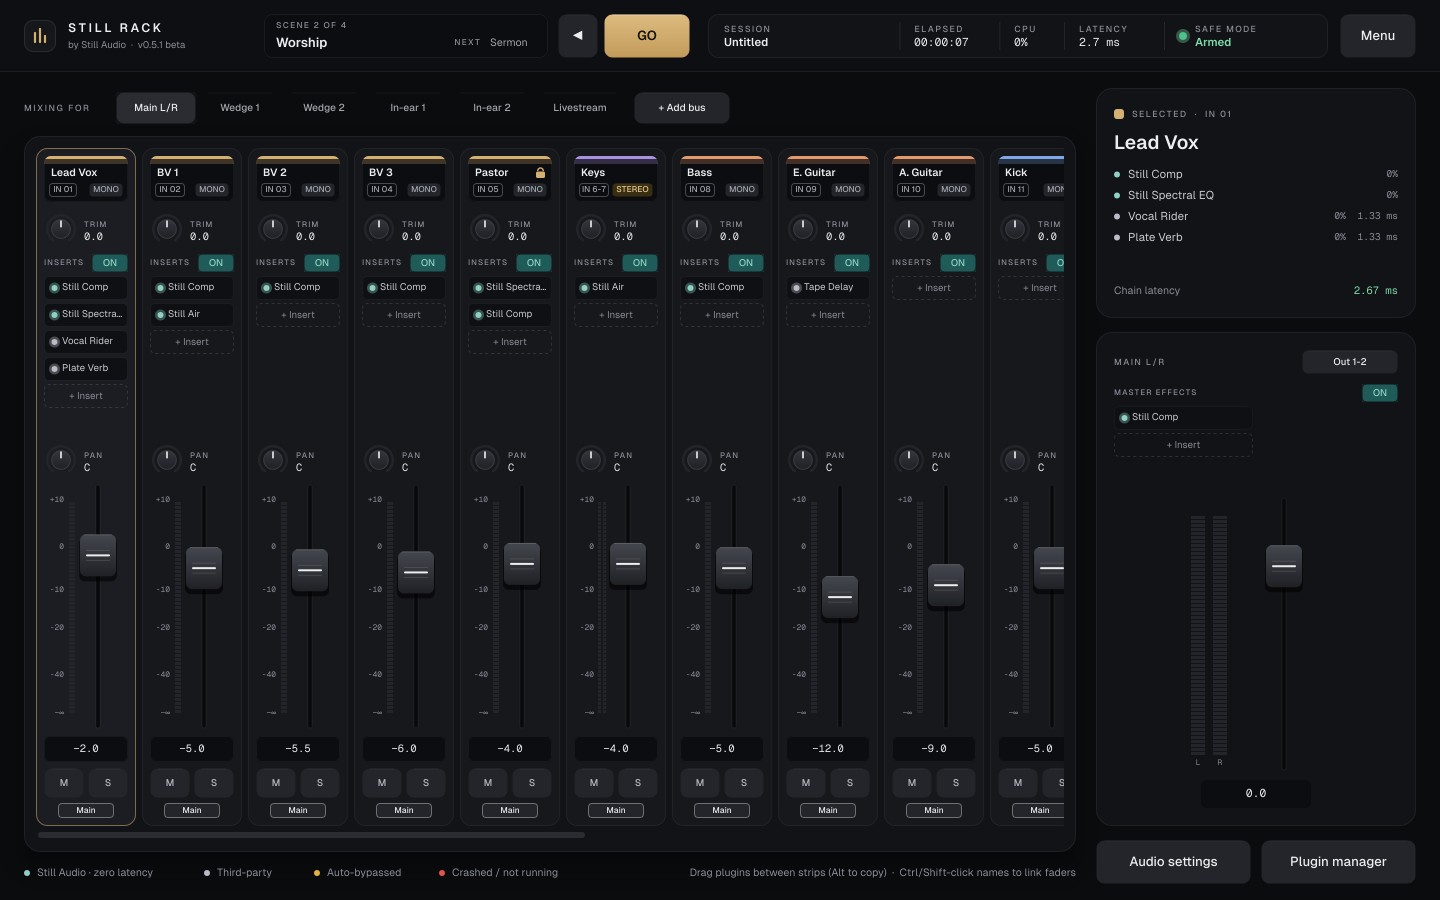Open the Wedge 2 bus tab
The image size is (1440, 900).
(x=324, y=108)
